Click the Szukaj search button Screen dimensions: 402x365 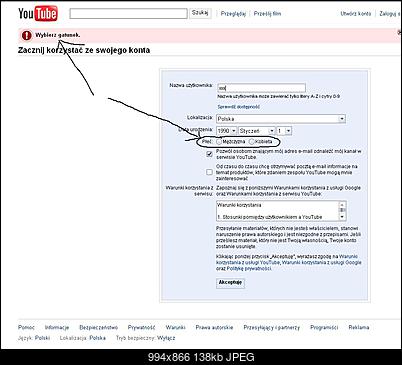point(200,13)
